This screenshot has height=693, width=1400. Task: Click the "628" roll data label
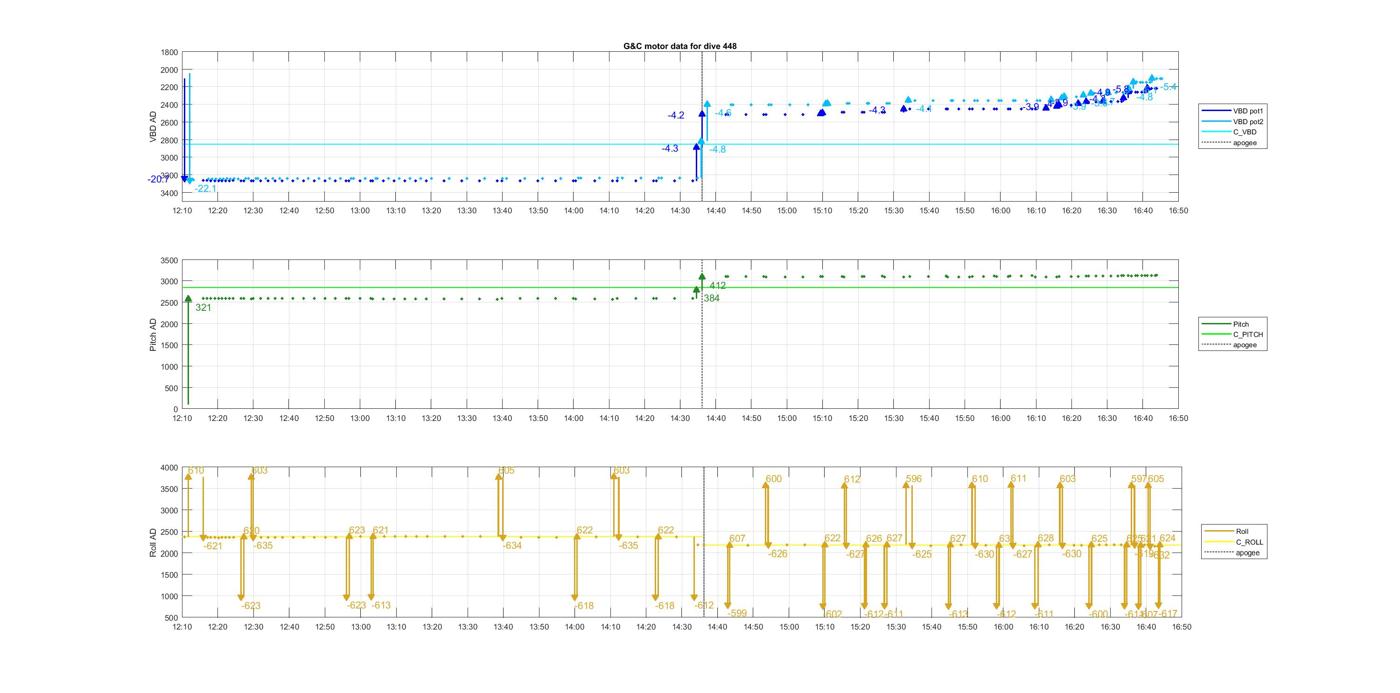(x=1046, y=539)
